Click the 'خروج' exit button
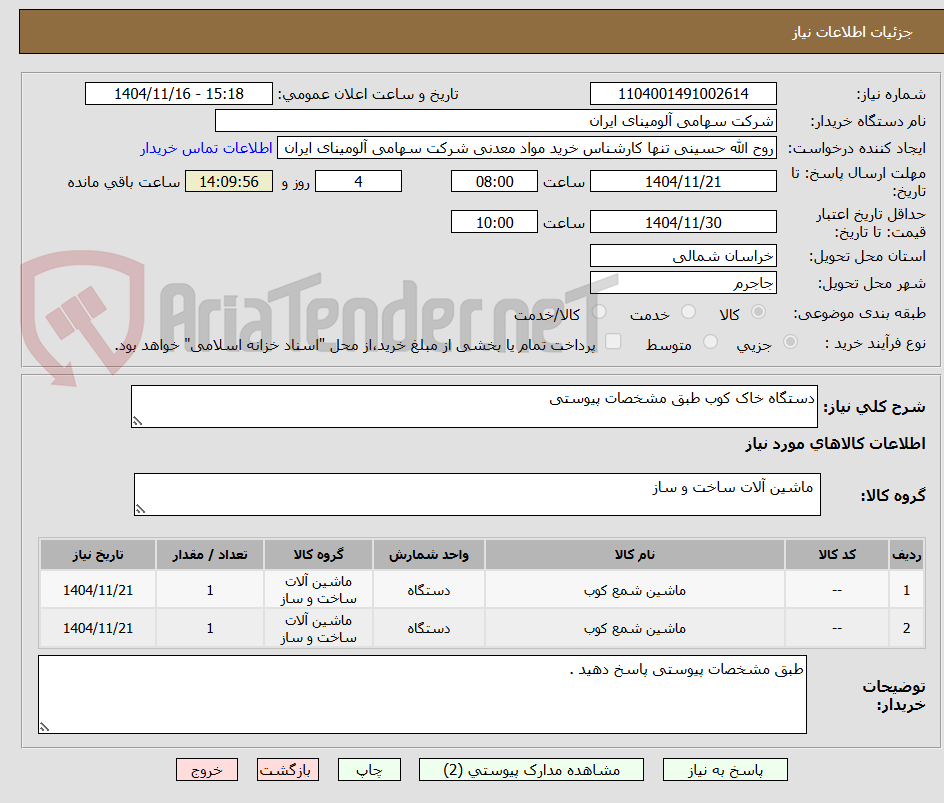 207,770
